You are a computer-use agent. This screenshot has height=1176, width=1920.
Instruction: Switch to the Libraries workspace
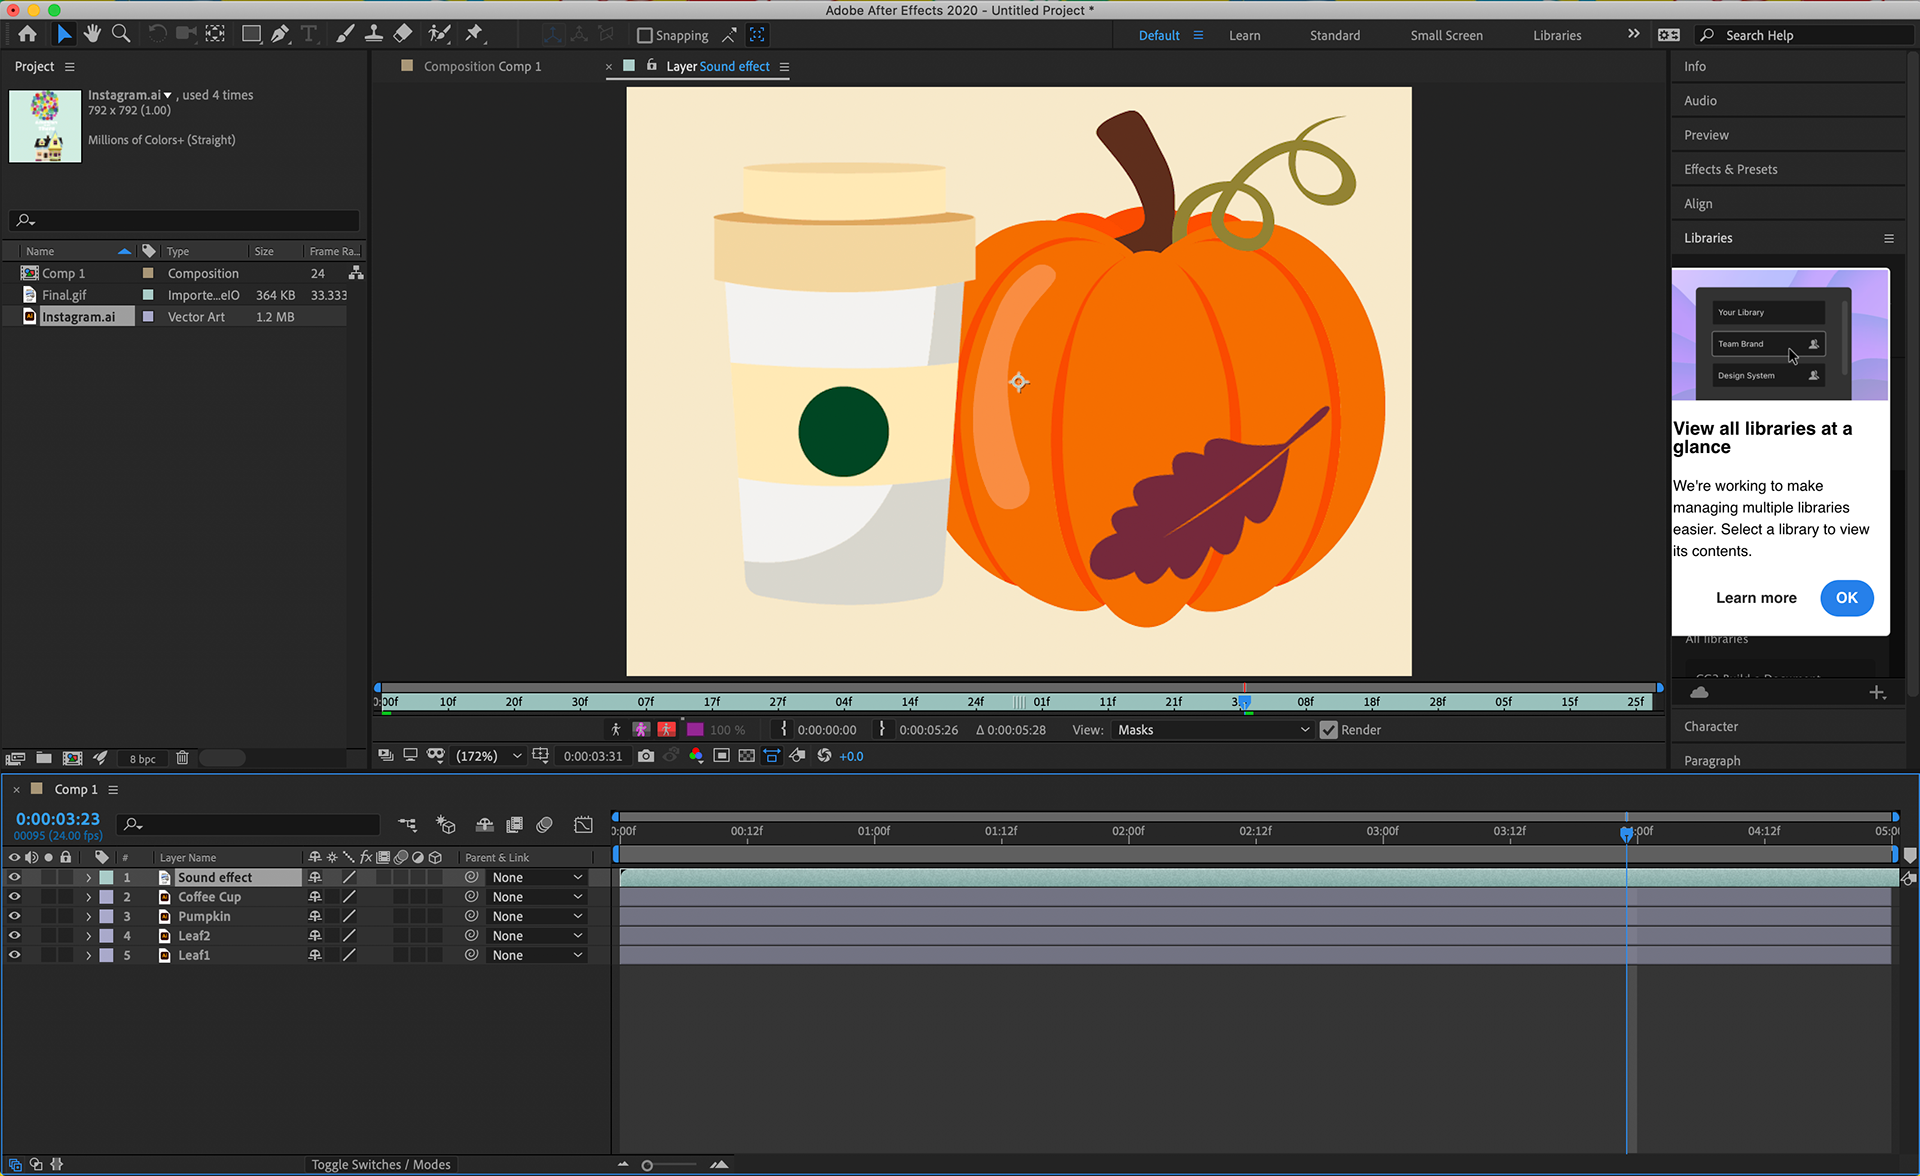(x=1557, y=35)
